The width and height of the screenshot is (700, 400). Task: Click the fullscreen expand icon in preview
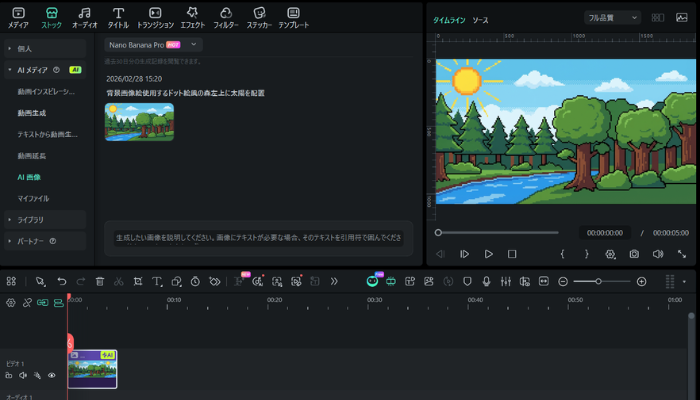click(681, 254)
